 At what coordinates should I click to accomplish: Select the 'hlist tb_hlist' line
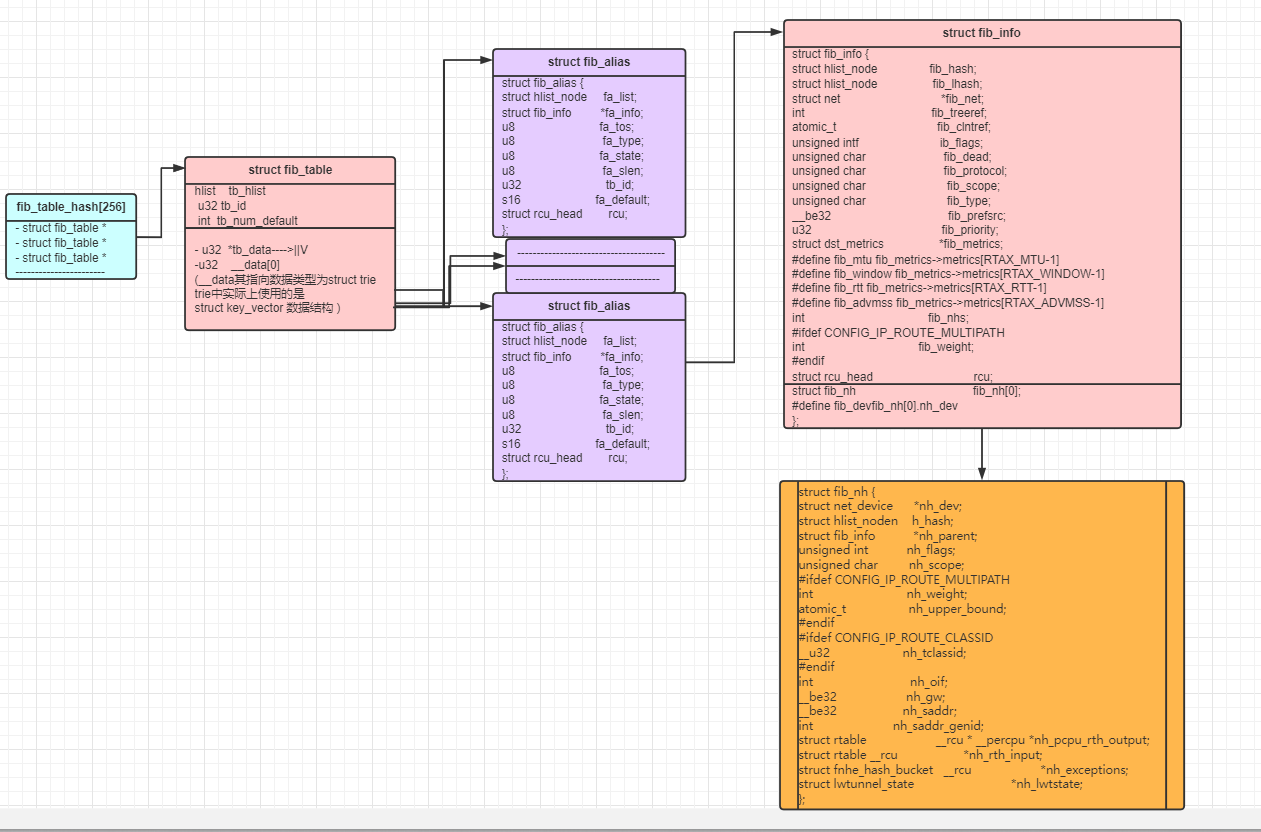230,190
